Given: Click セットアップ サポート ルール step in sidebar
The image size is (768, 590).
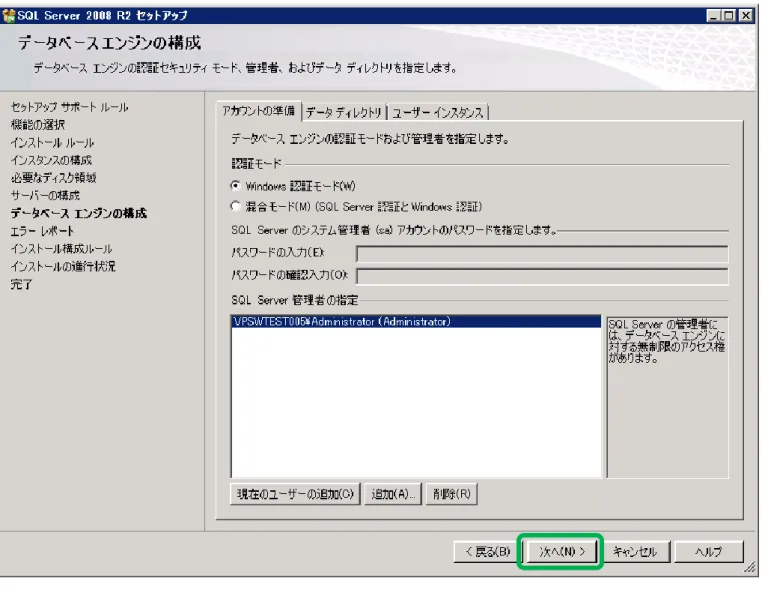Looking at the screenshot, I should pos(70,107).
